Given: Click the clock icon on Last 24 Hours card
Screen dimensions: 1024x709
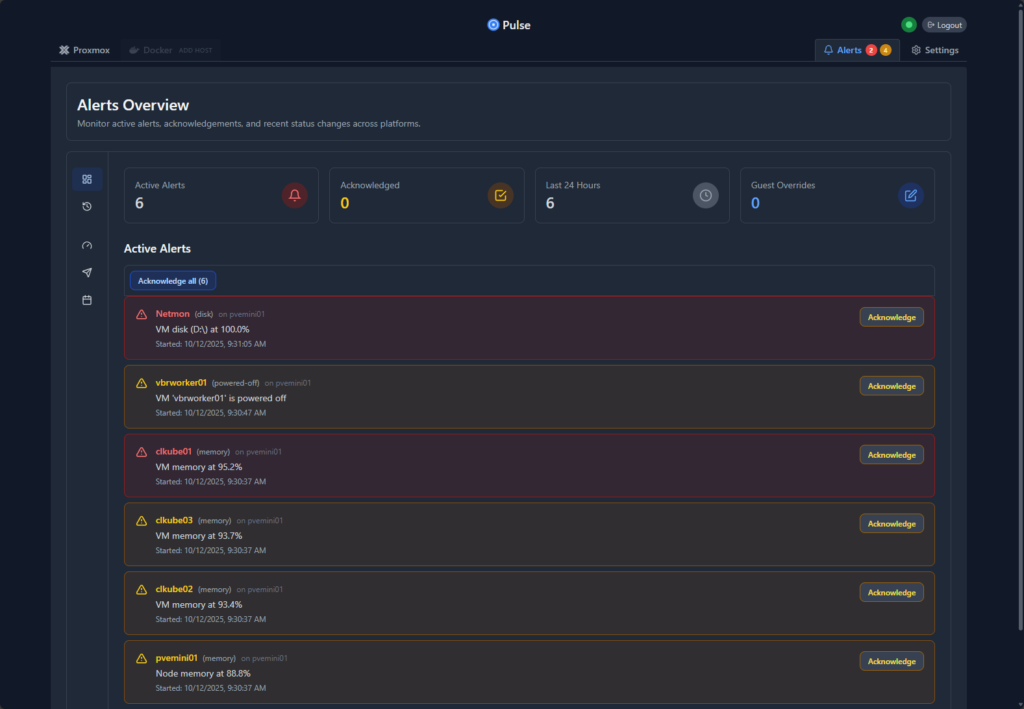Looking at the screenshot, I should click(705, 195).
